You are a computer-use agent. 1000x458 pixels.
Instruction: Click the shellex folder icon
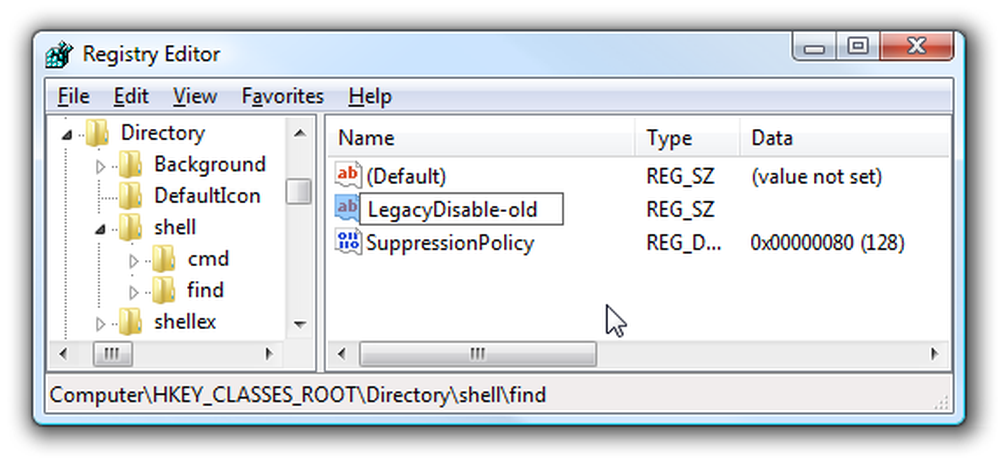coord(131,322)
